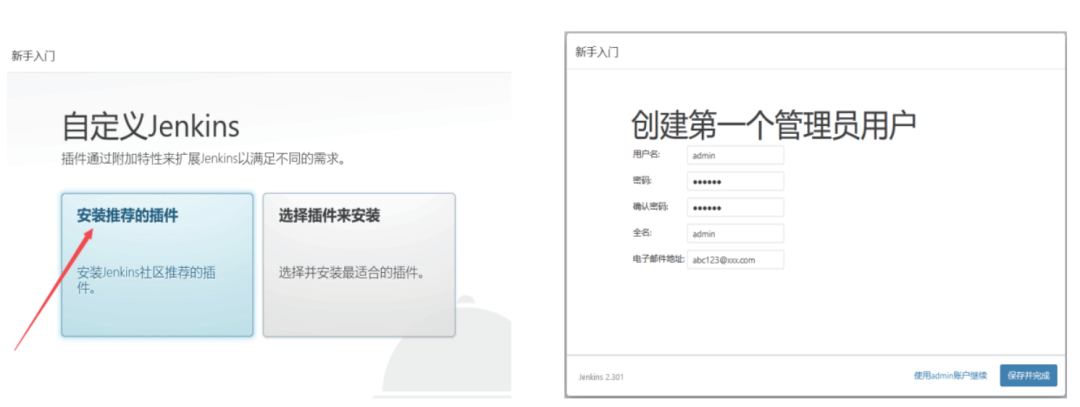Focus the 确认密码 field
This screenshot has height=407, width=1080.
pos(735,207)
